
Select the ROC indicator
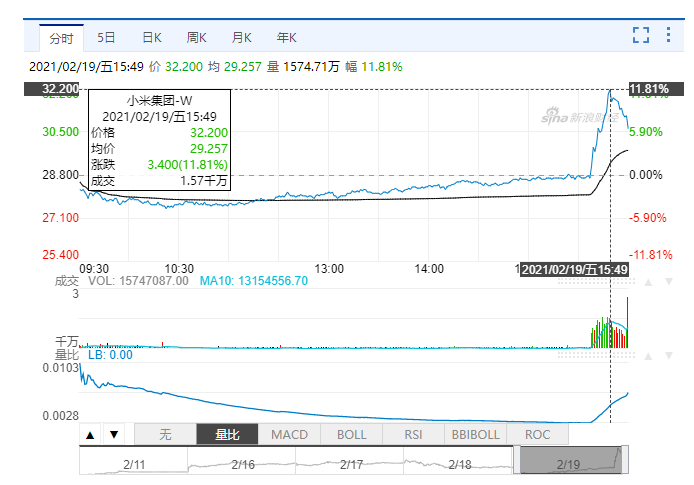[537, 435]
